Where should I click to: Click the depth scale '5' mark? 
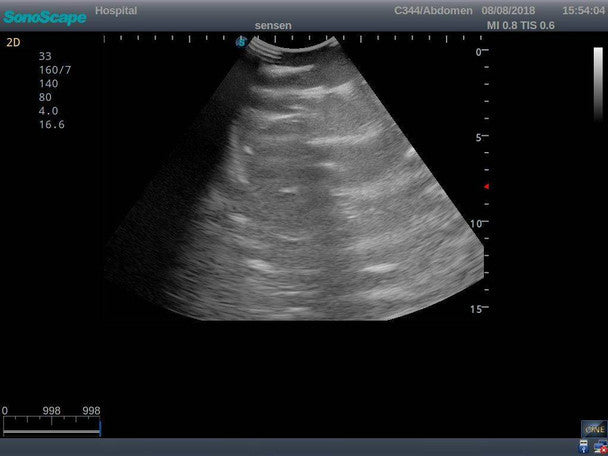coord(479,137)
